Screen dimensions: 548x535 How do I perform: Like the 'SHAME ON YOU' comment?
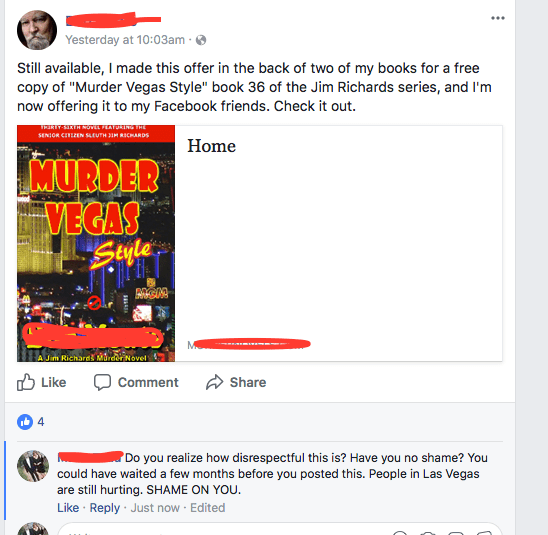[68, 507]
